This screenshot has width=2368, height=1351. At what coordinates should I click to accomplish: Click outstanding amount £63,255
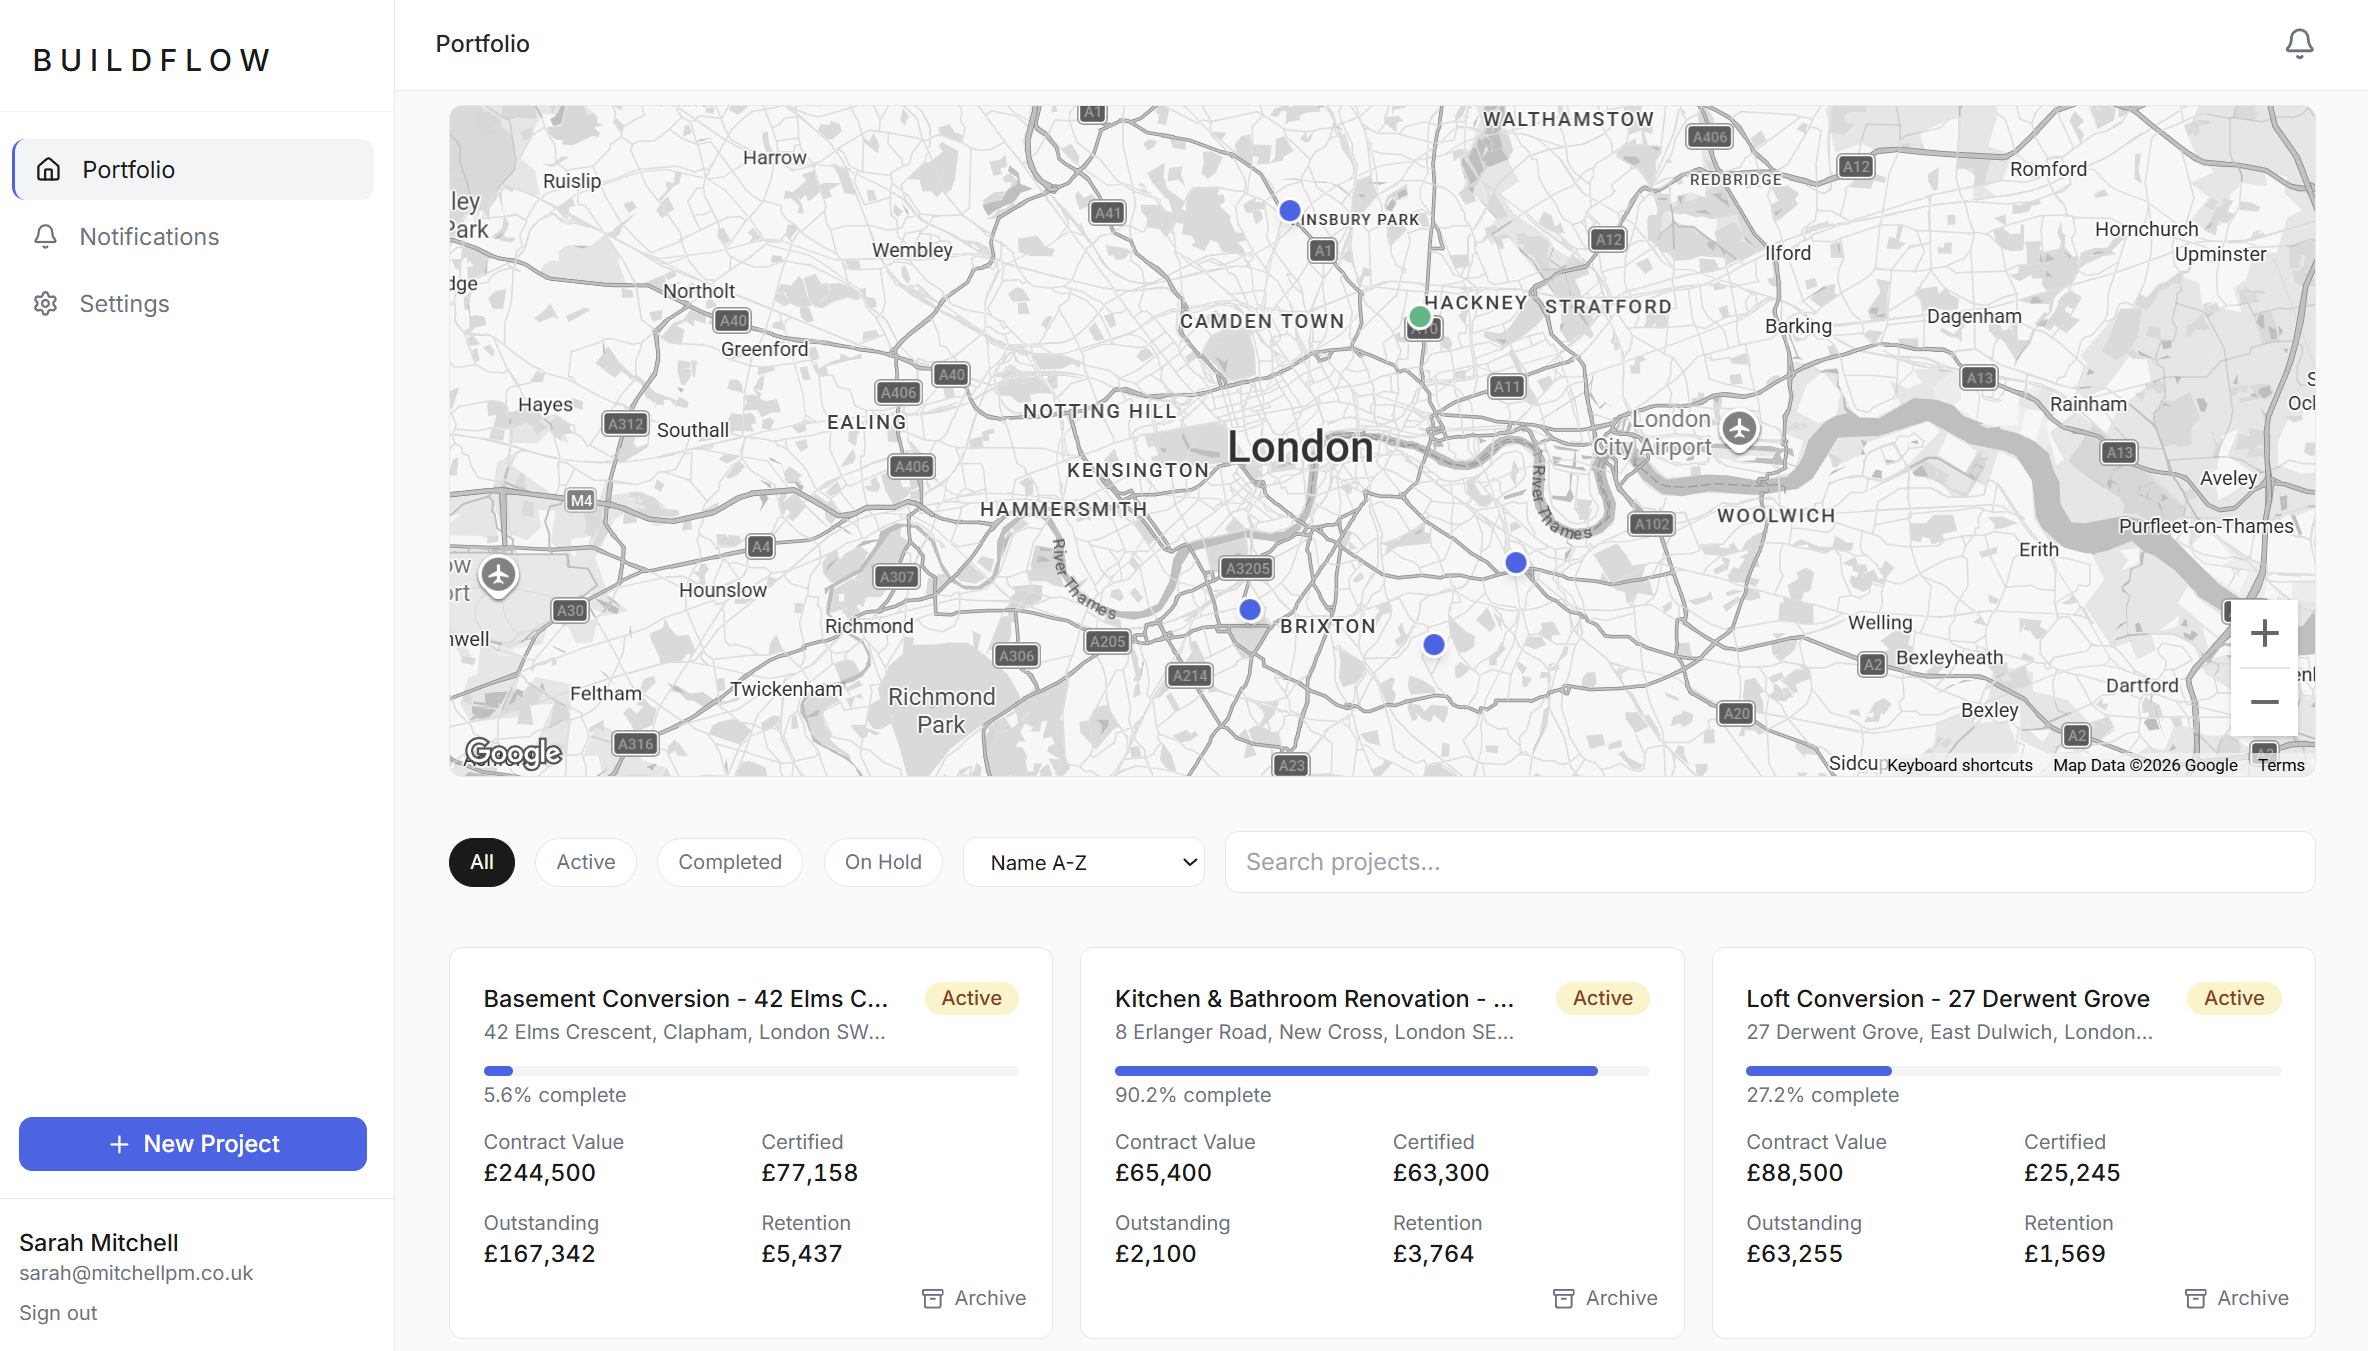(x=1794, y=1254)
